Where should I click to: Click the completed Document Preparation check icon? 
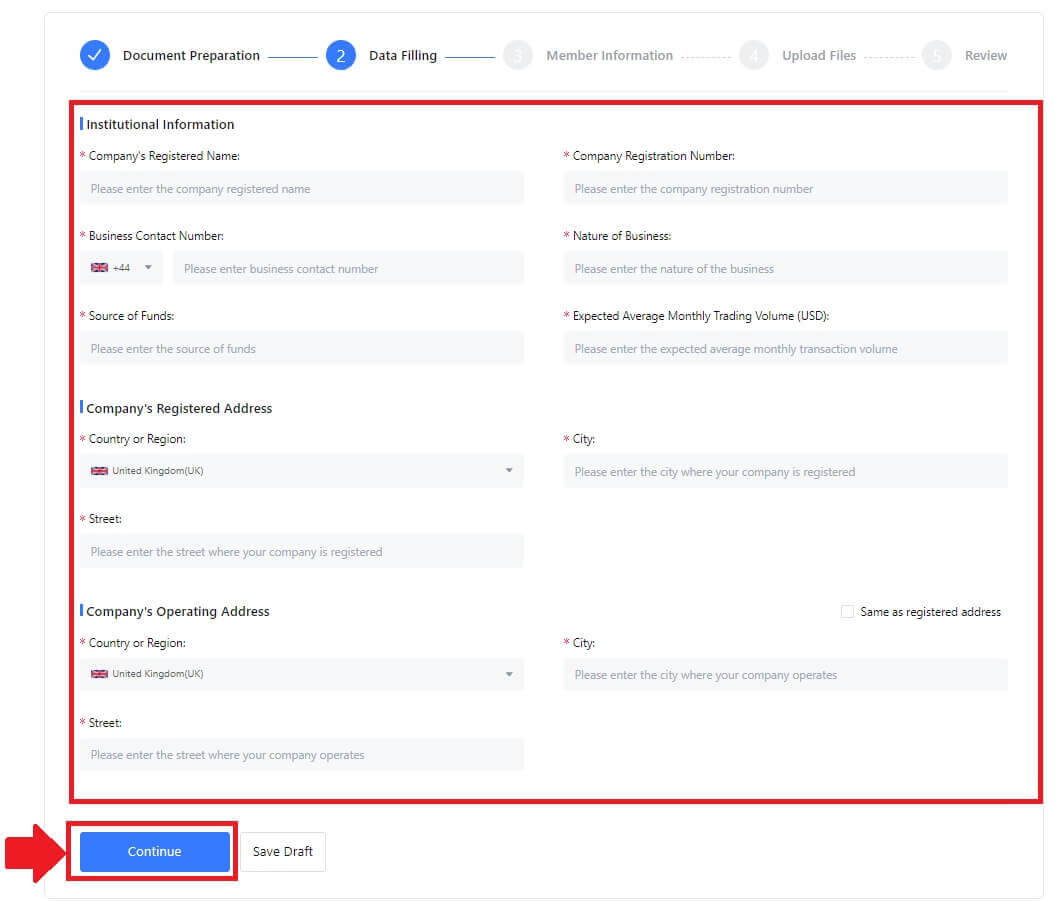click(x=94, y=55)
